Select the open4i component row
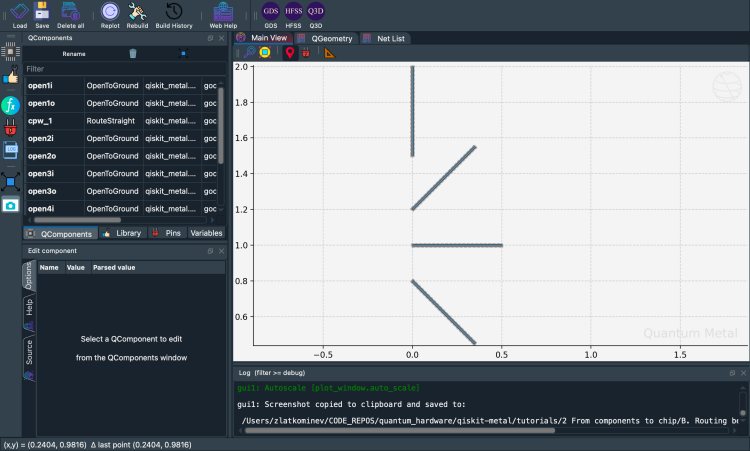This screenshot has height=451, width=750. click(x=121, y=209)
